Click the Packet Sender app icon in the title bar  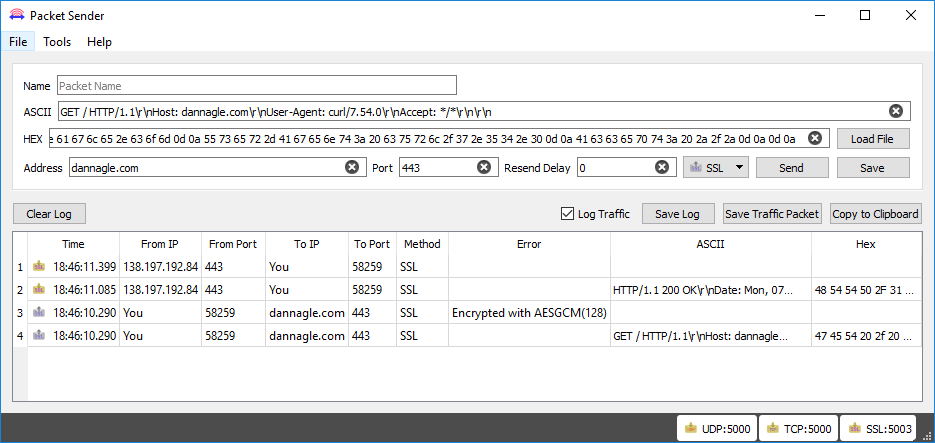coord(16,15)
